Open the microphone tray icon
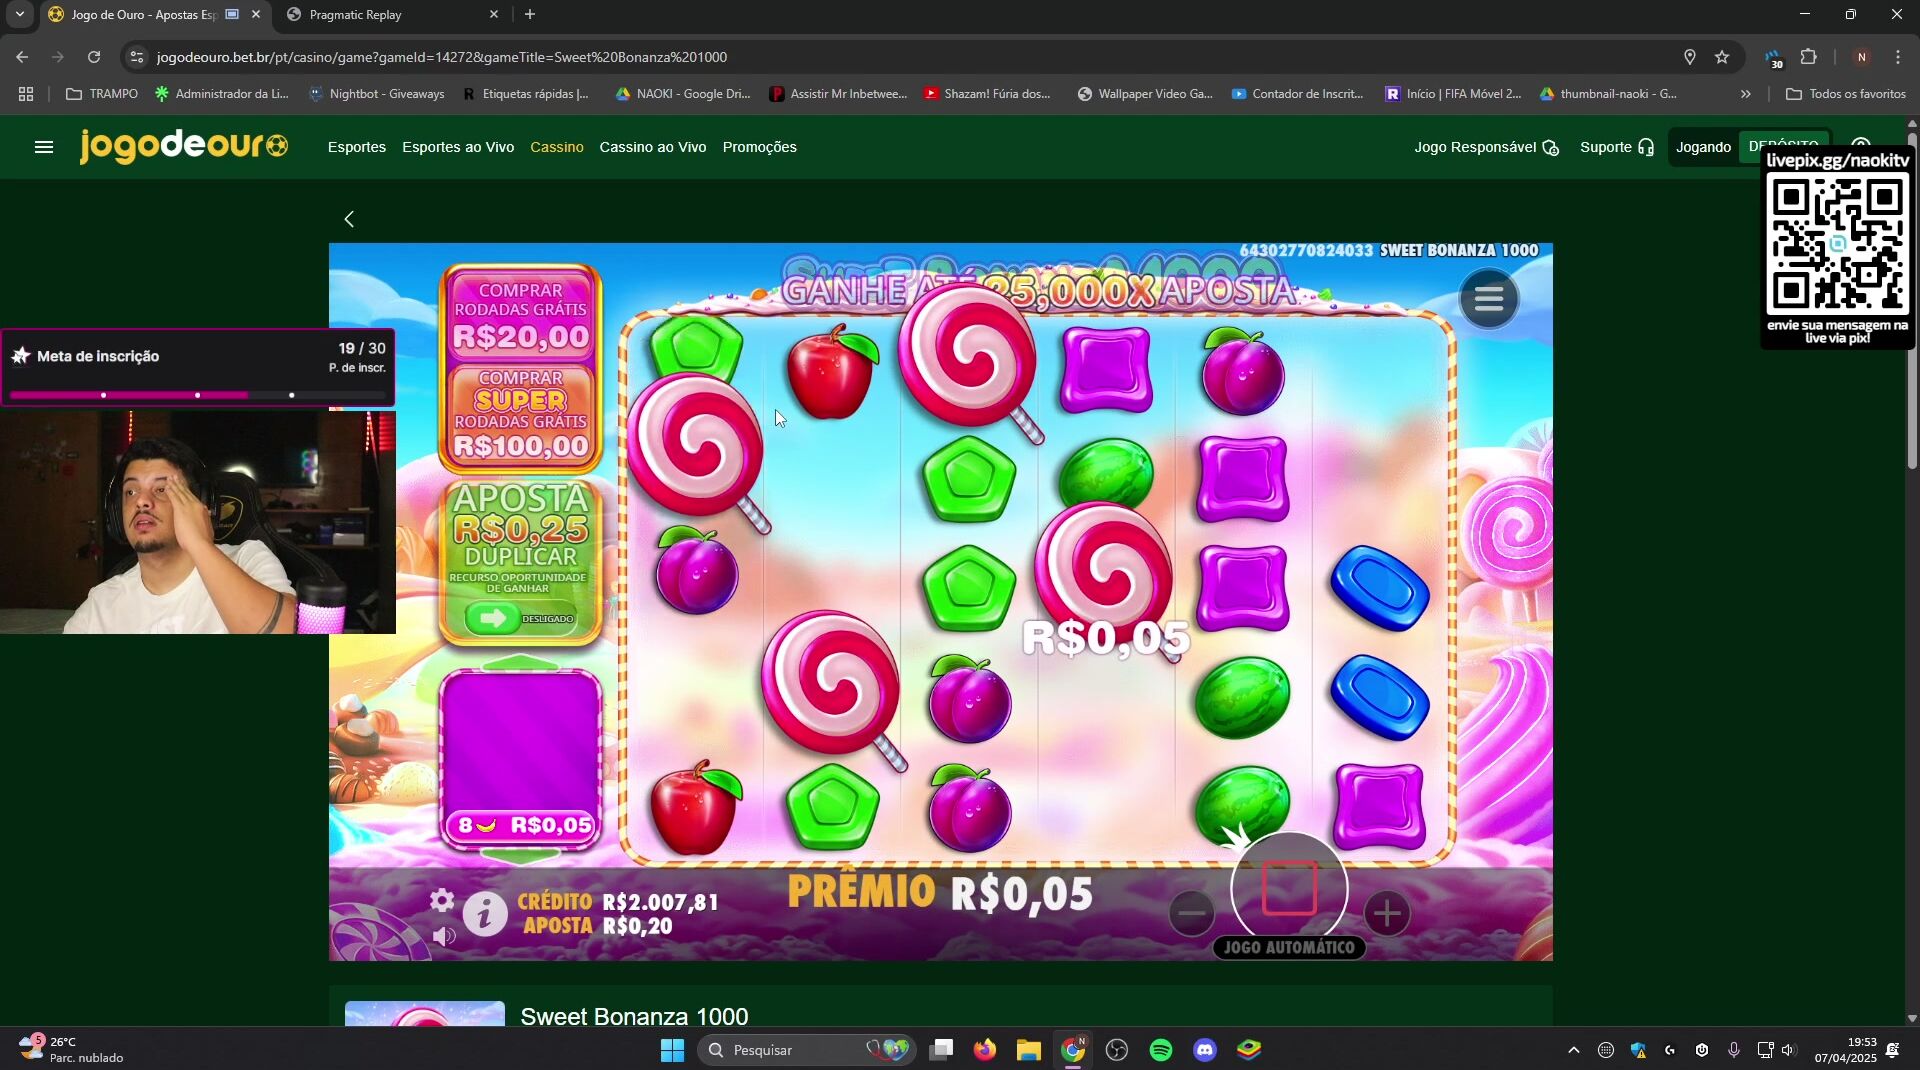 point(1733,1050)
